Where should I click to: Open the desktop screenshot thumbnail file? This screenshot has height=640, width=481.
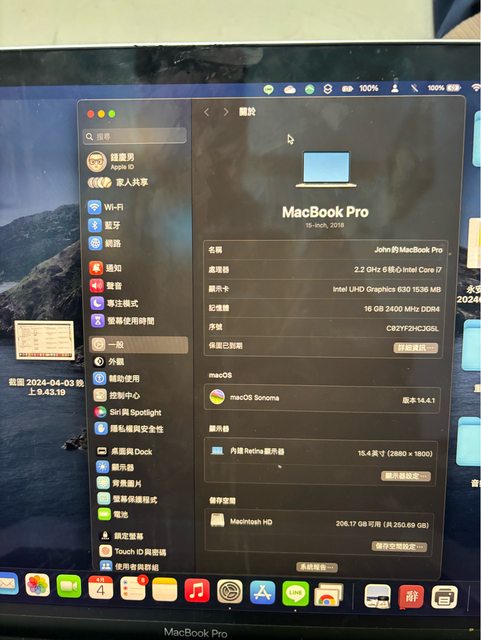point(45,340)
